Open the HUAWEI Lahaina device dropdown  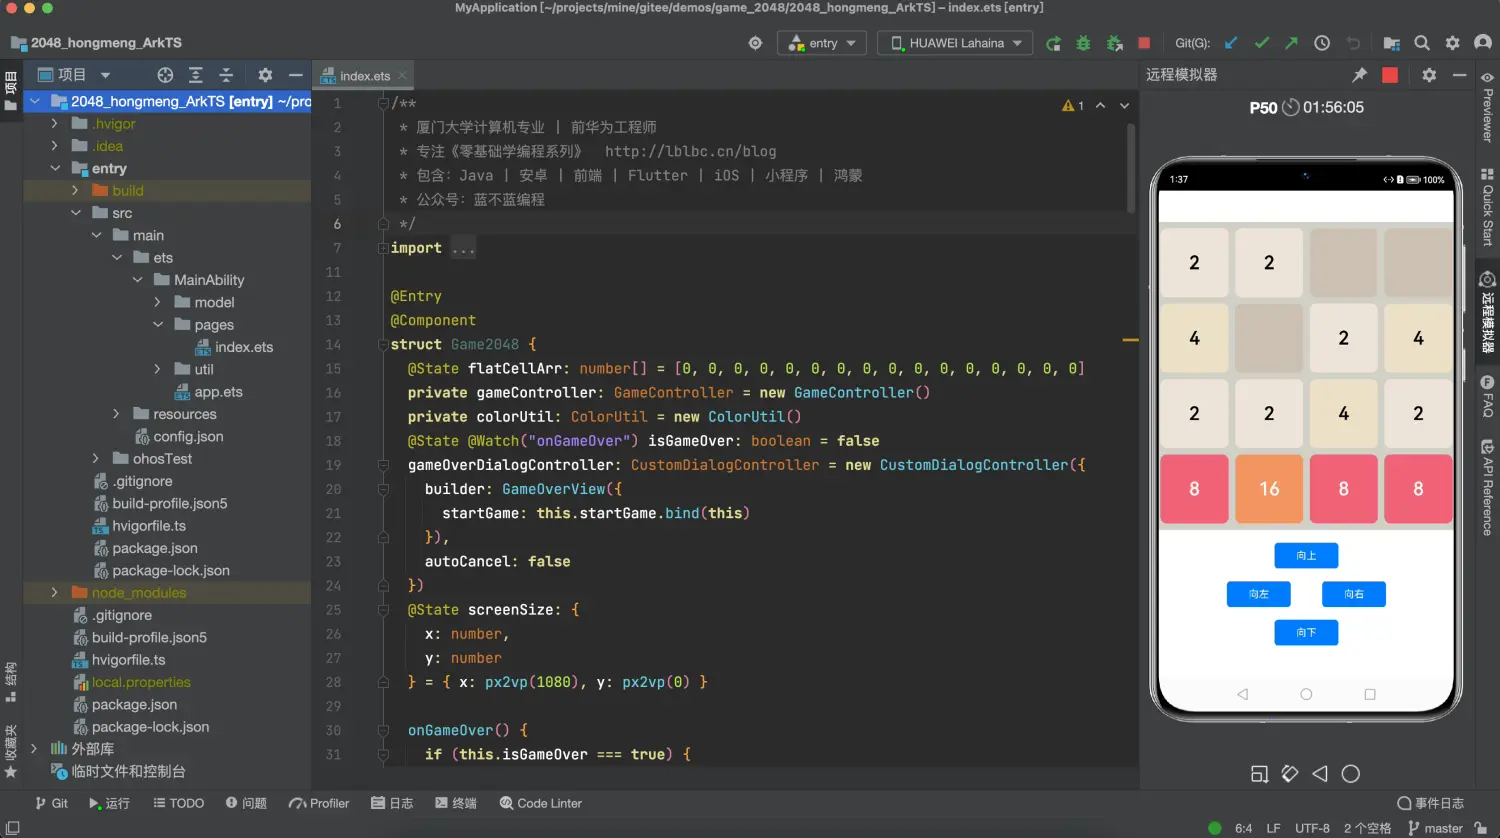click(x=956, y=43)
